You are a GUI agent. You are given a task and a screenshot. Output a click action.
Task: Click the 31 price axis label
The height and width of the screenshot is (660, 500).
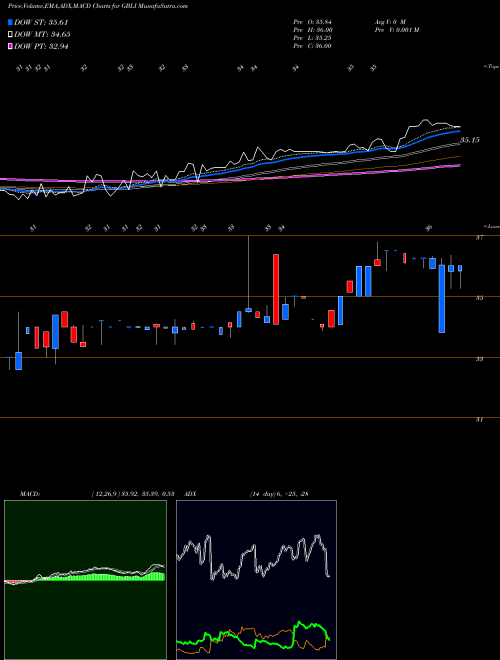tap(479, 420)
